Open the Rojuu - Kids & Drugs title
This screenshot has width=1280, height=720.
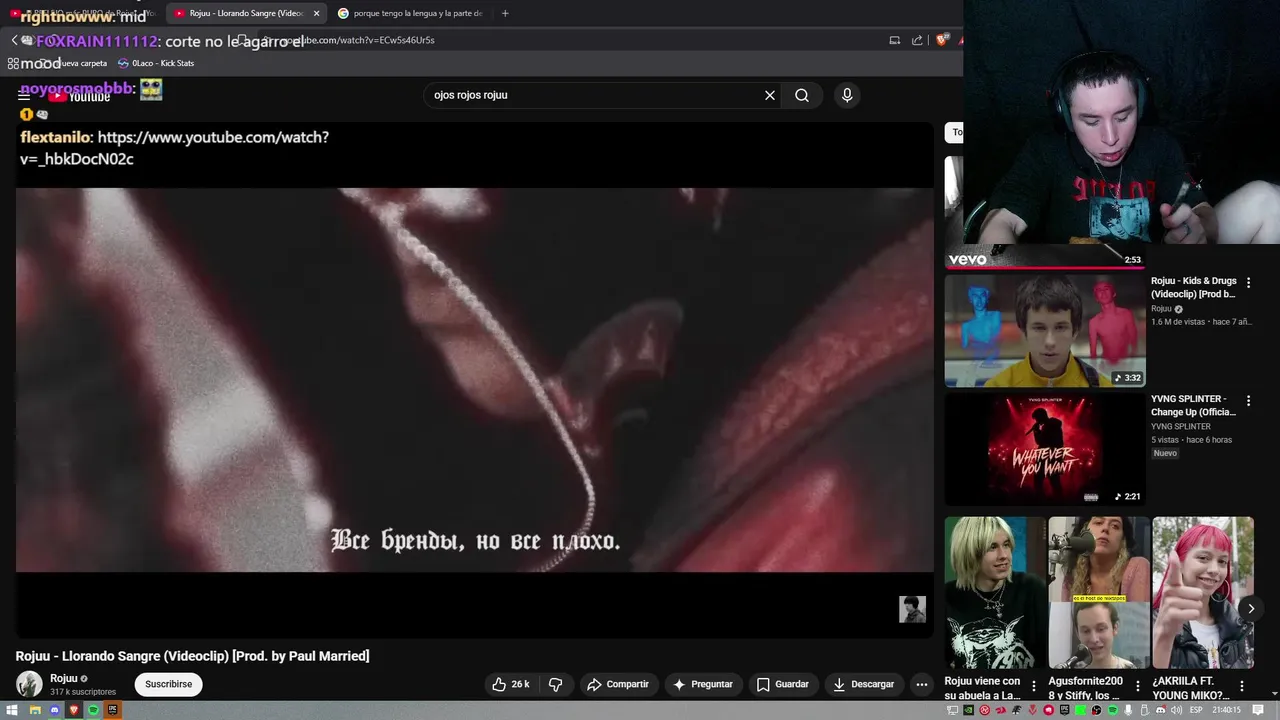tap(1193, 288)
